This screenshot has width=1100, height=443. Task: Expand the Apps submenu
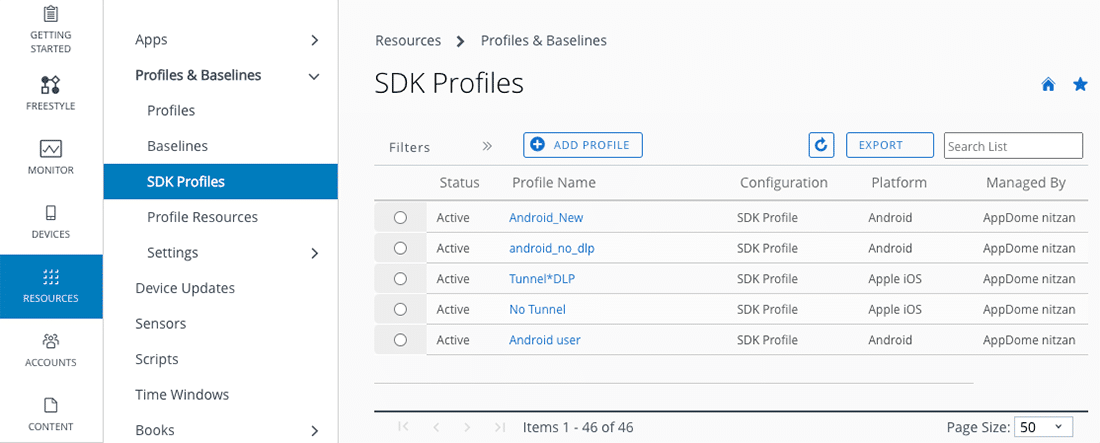[314, 40]
